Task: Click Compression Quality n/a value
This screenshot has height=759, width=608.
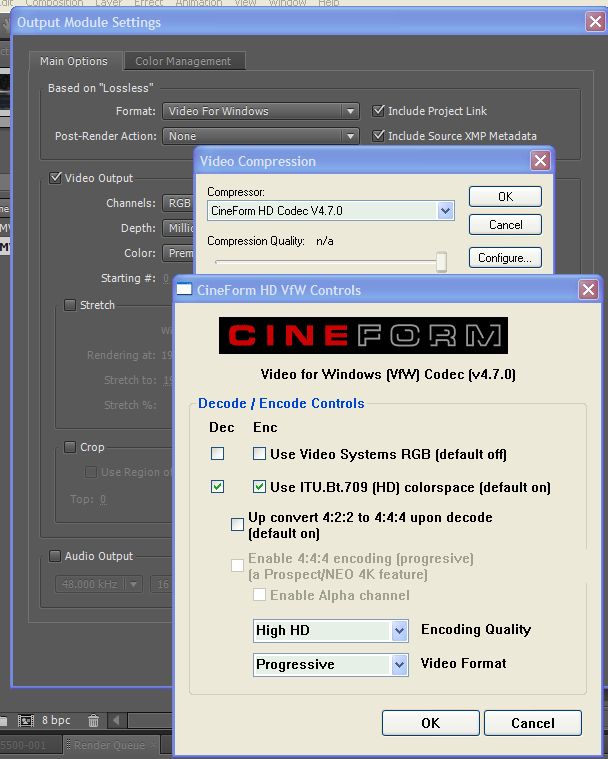Action: pos(325,241)
